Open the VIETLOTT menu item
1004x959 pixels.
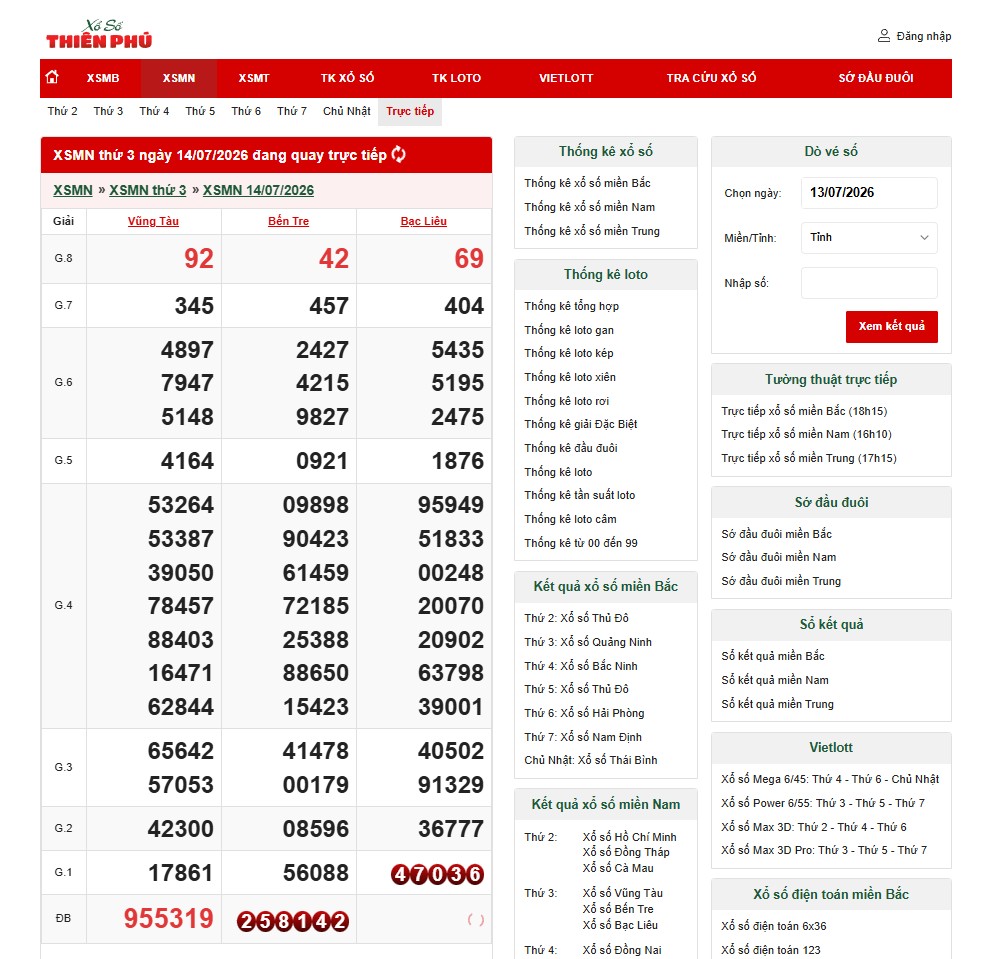coord(566,78)
